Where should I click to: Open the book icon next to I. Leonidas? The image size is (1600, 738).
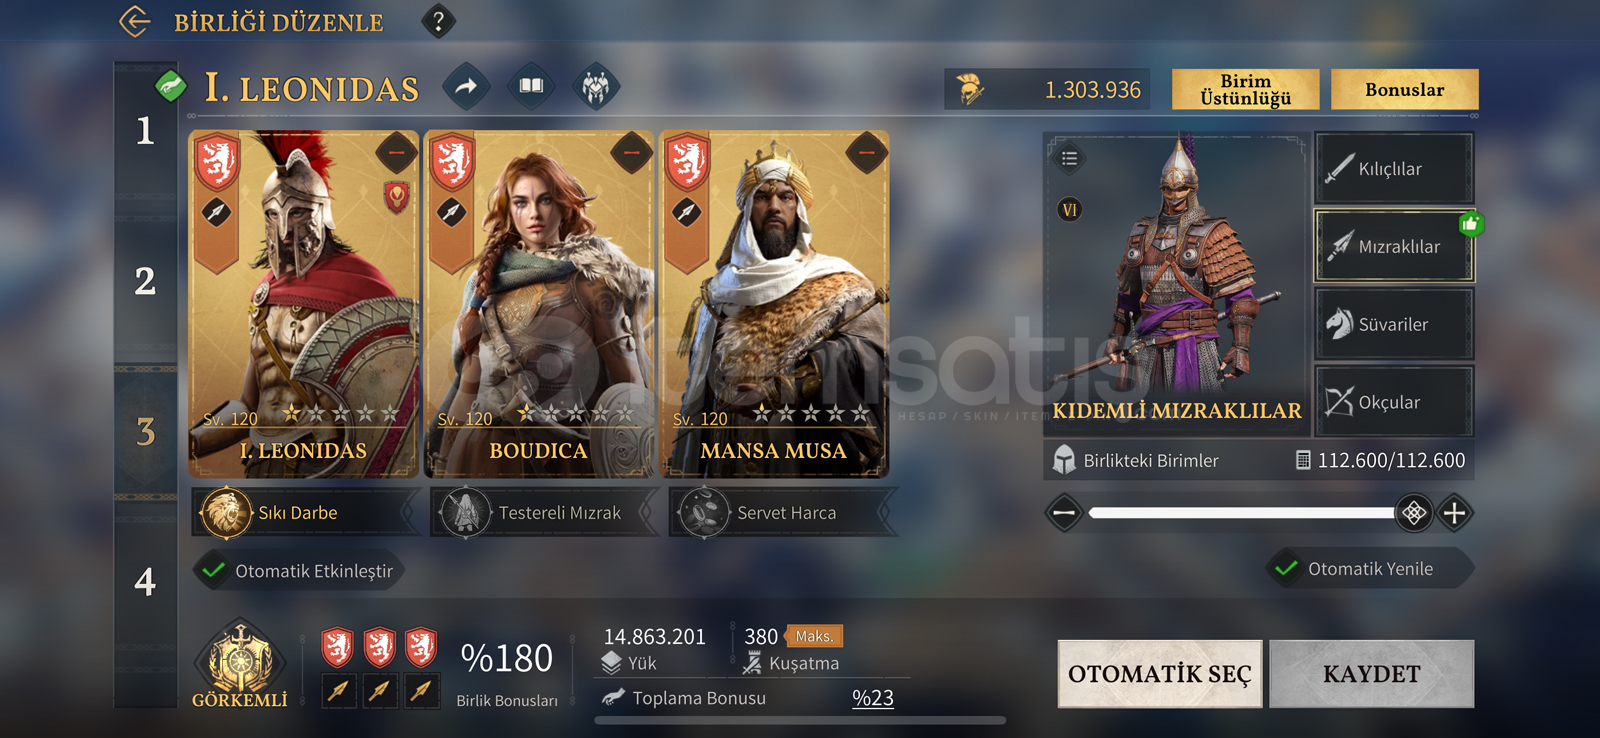click(531, 87)
